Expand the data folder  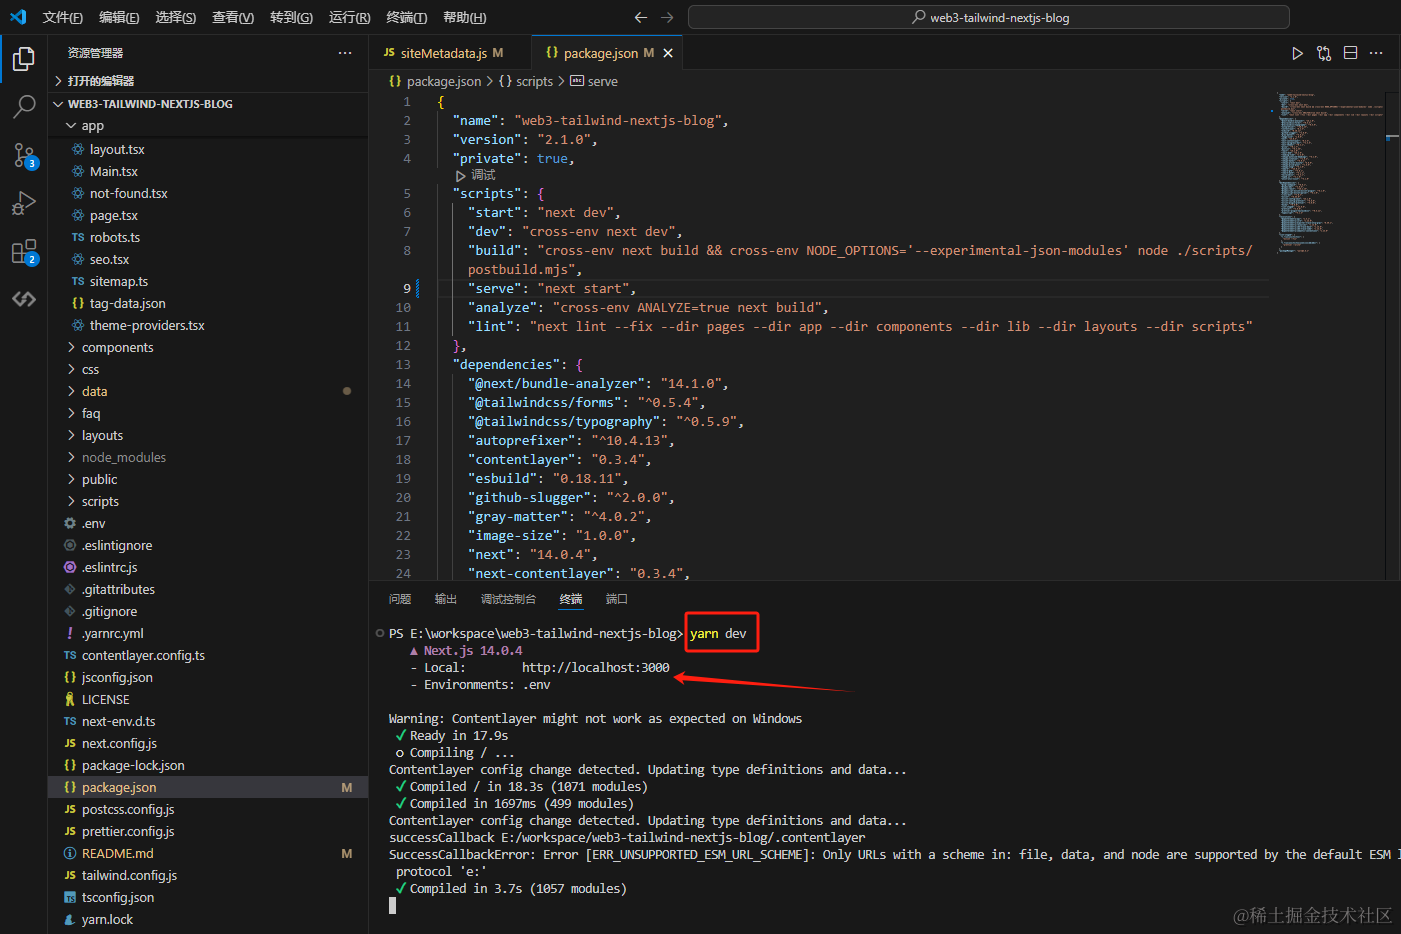208,392
